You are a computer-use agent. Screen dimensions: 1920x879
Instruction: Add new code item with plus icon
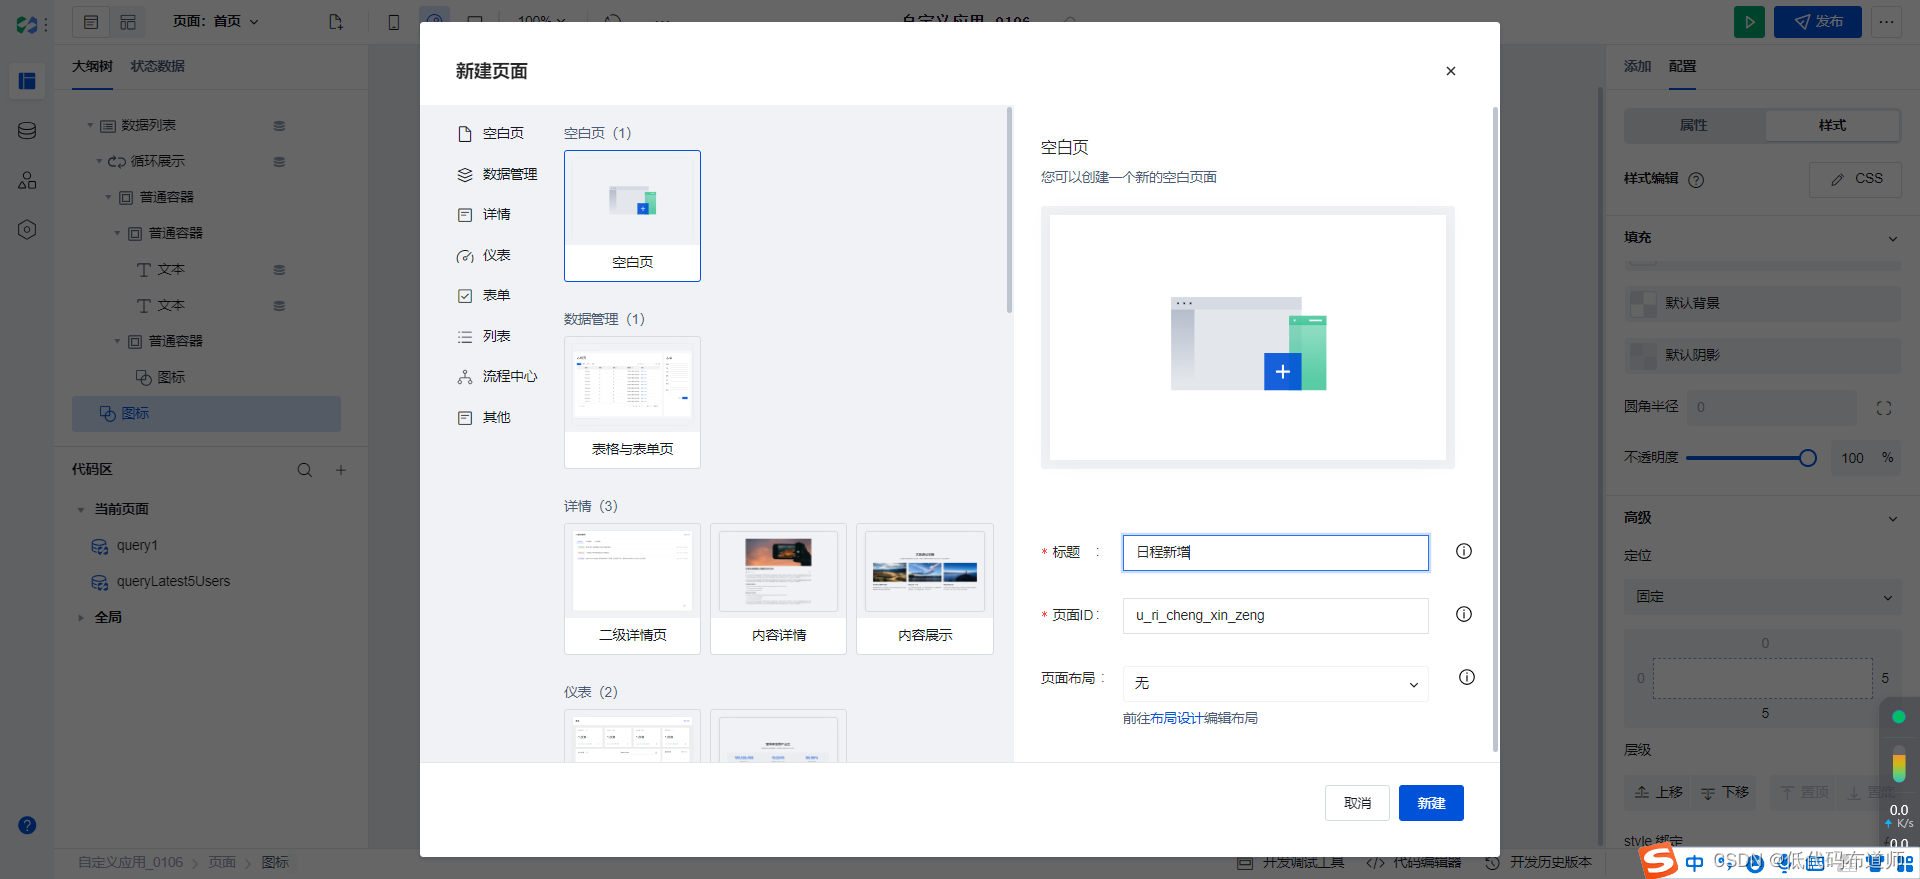pyautogui.click(x=341, y=470)
